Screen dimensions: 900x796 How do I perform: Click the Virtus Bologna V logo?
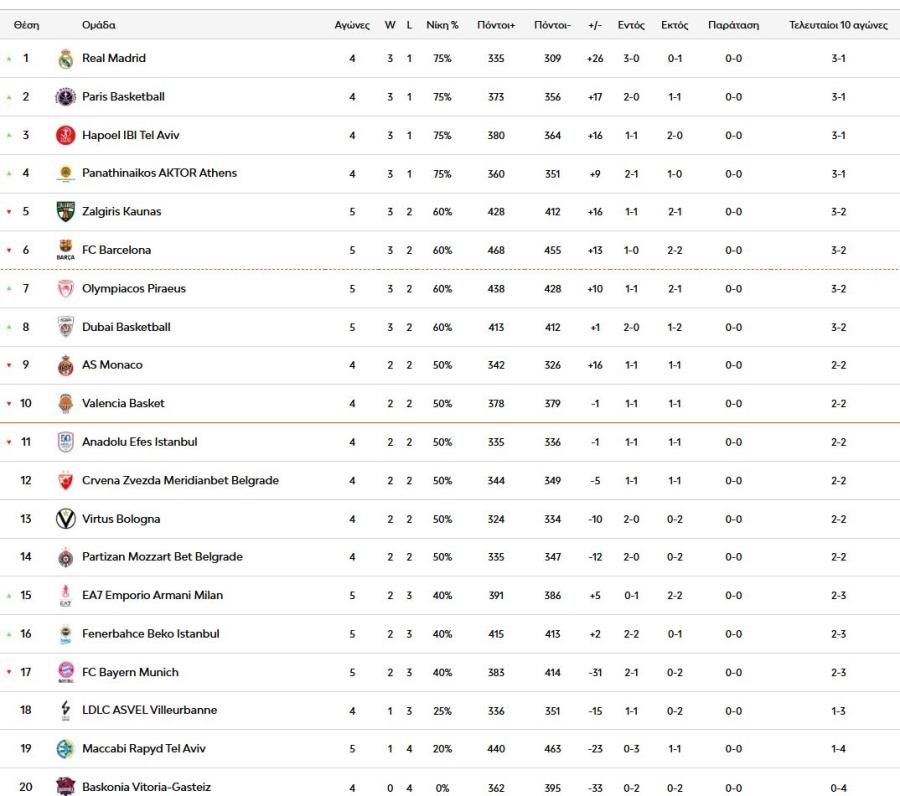65,519
